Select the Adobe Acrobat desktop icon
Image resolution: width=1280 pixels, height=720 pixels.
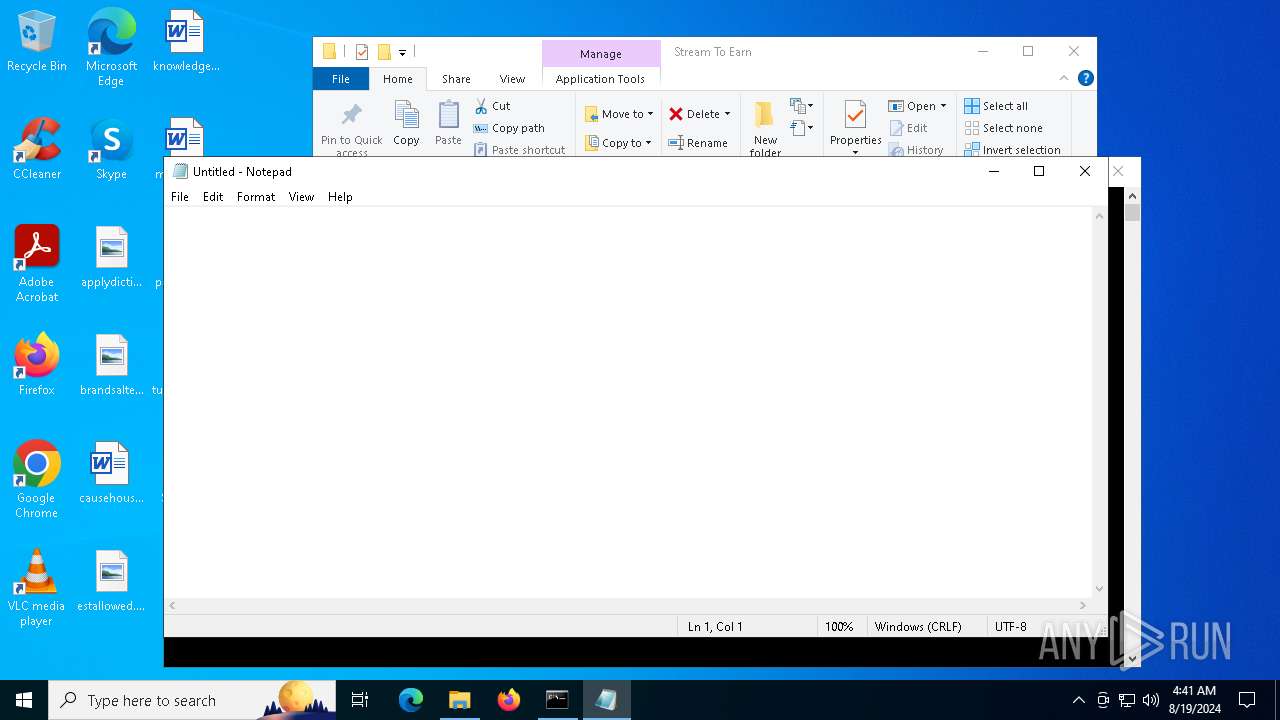click(x=37, y=264)
